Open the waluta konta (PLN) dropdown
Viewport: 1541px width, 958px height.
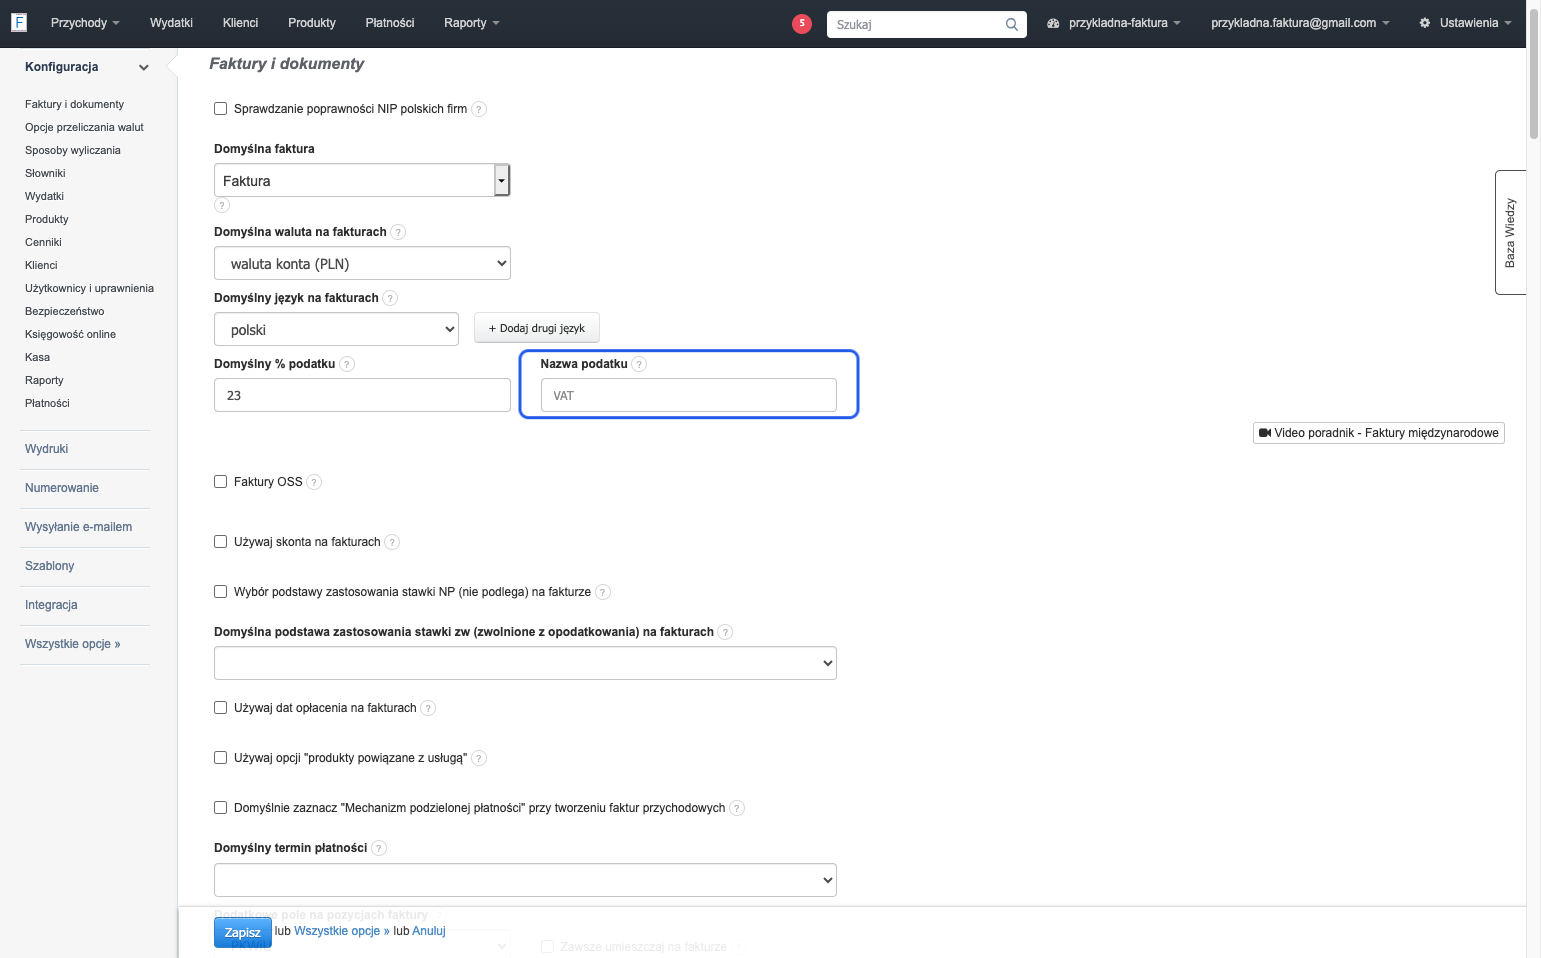pyautogui.click(x=362, y=264)
